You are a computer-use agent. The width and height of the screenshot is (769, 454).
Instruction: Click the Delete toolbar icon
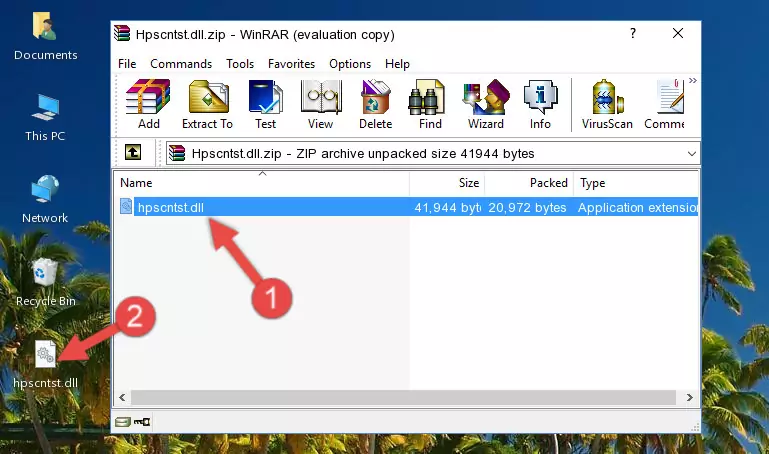tap(376, 104)
